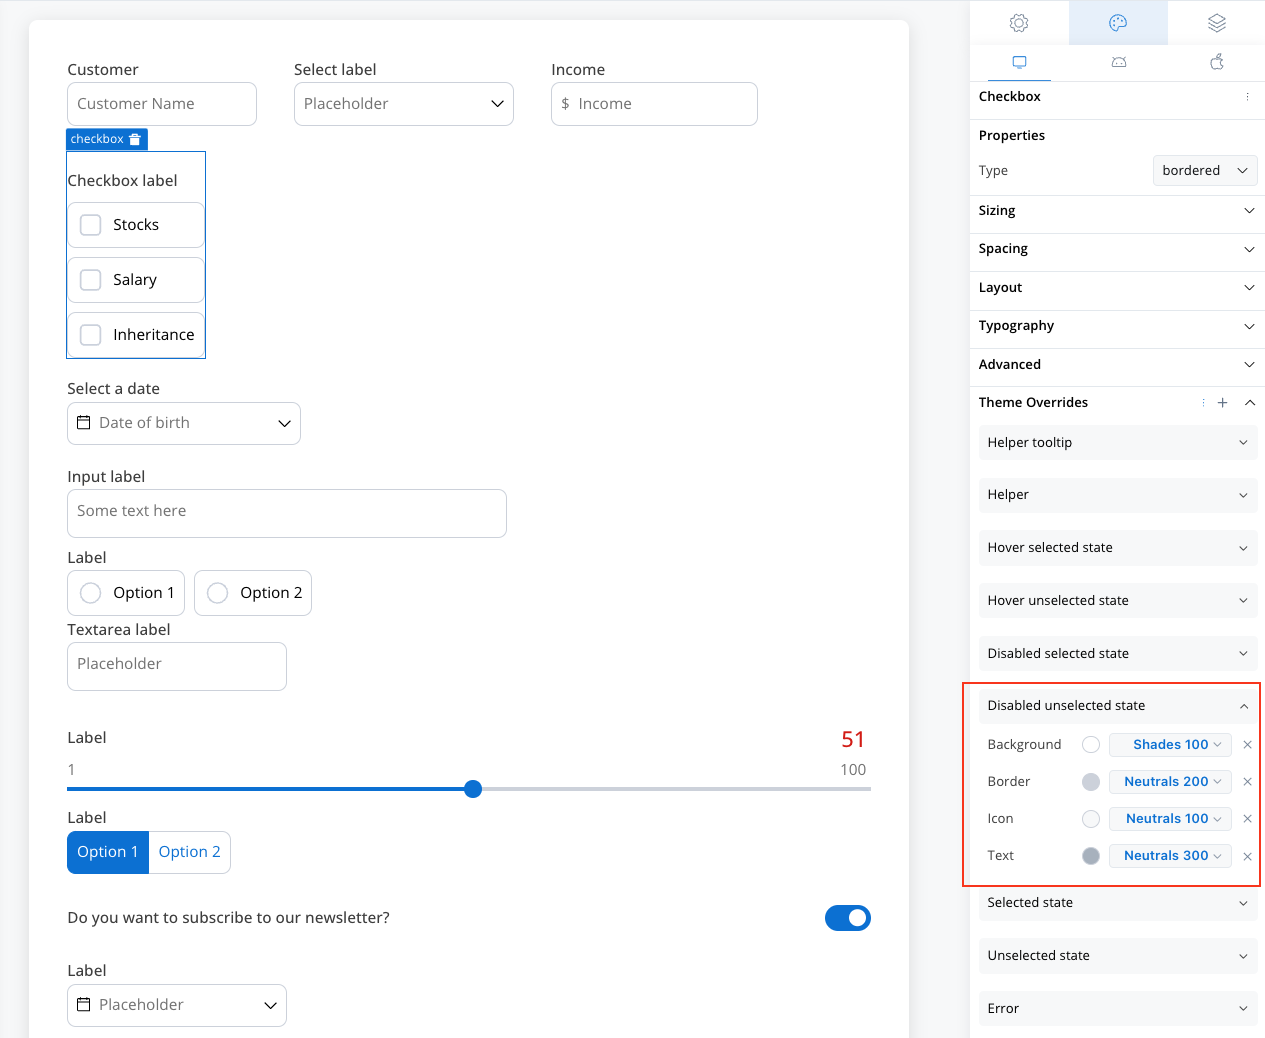Open the Date of birth dropdown arrow

click(x=284, y=424)
